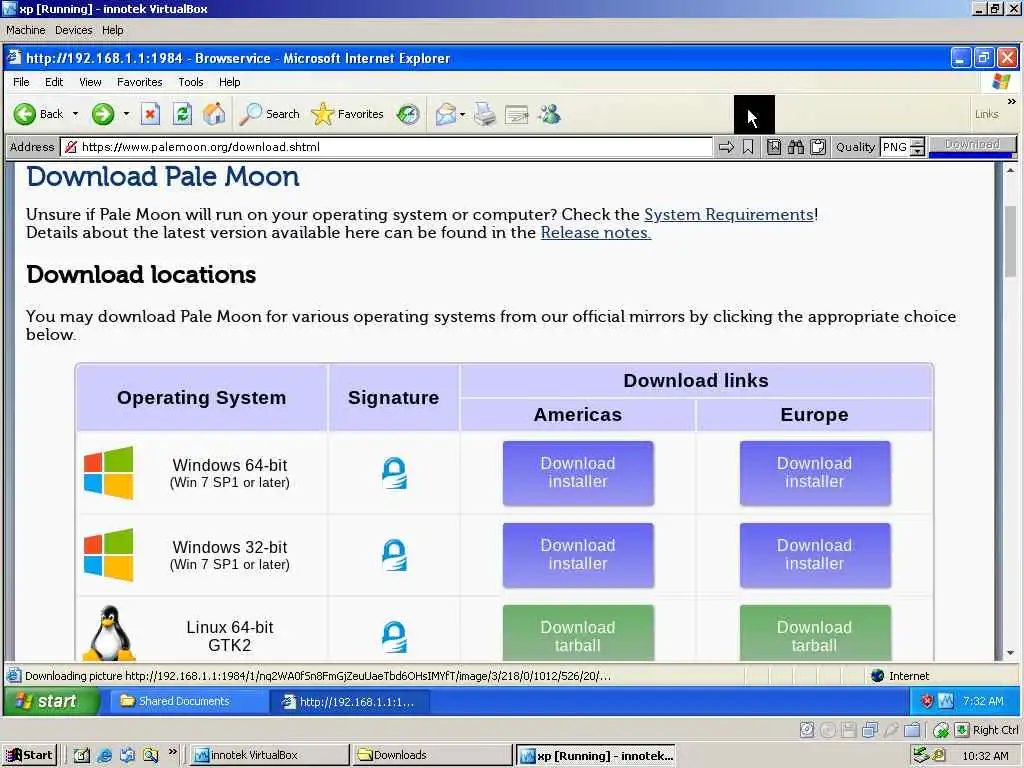Click the security shield tray icon in XP
The image size is (1024, 768).
pos(926,701)
